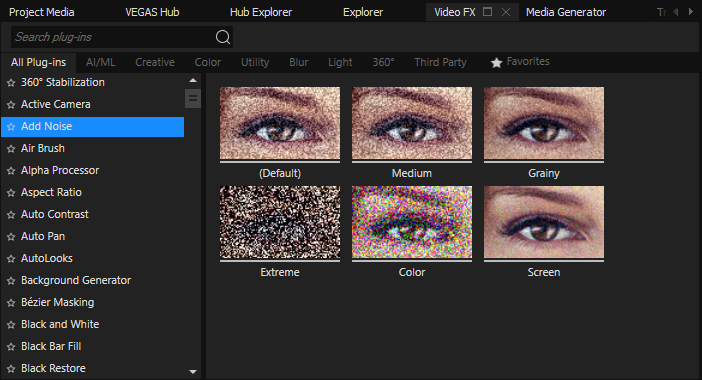This screenshot has width=702, height=380.
Task: Filter plug-ins by Light category
Action: pos(340,62)
